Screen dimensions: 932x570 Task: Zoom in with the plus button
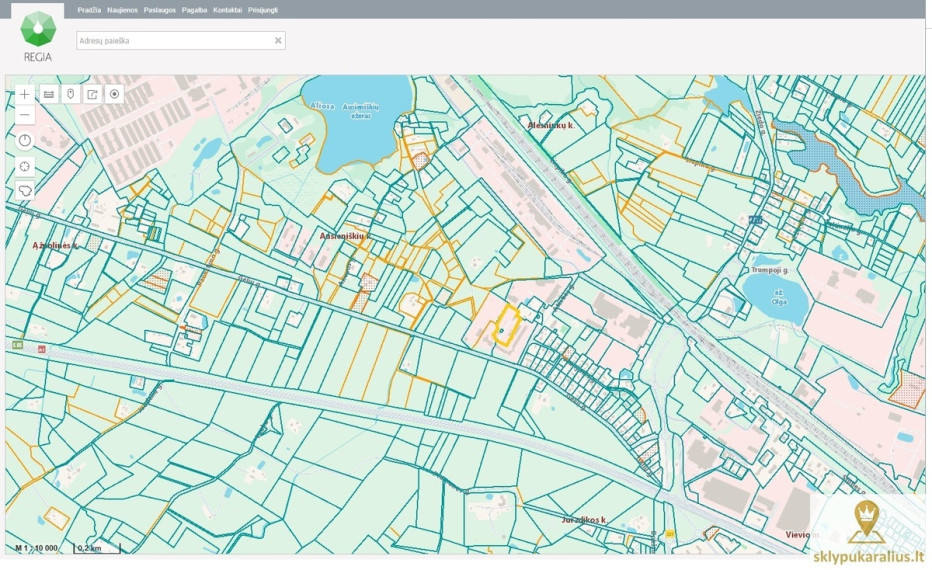click(24, 95)
